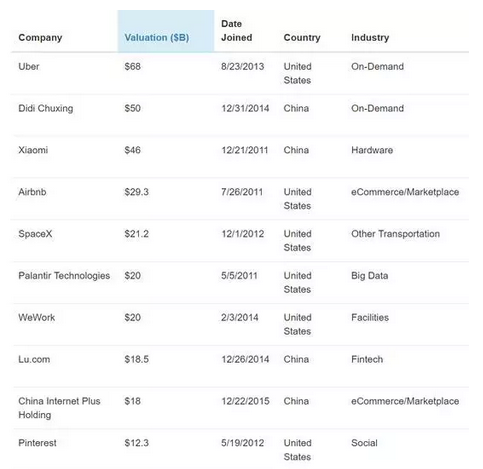Sort by the Valuation ($B) column header
Viewport: 483px width, 469px height.
[157, 37]
